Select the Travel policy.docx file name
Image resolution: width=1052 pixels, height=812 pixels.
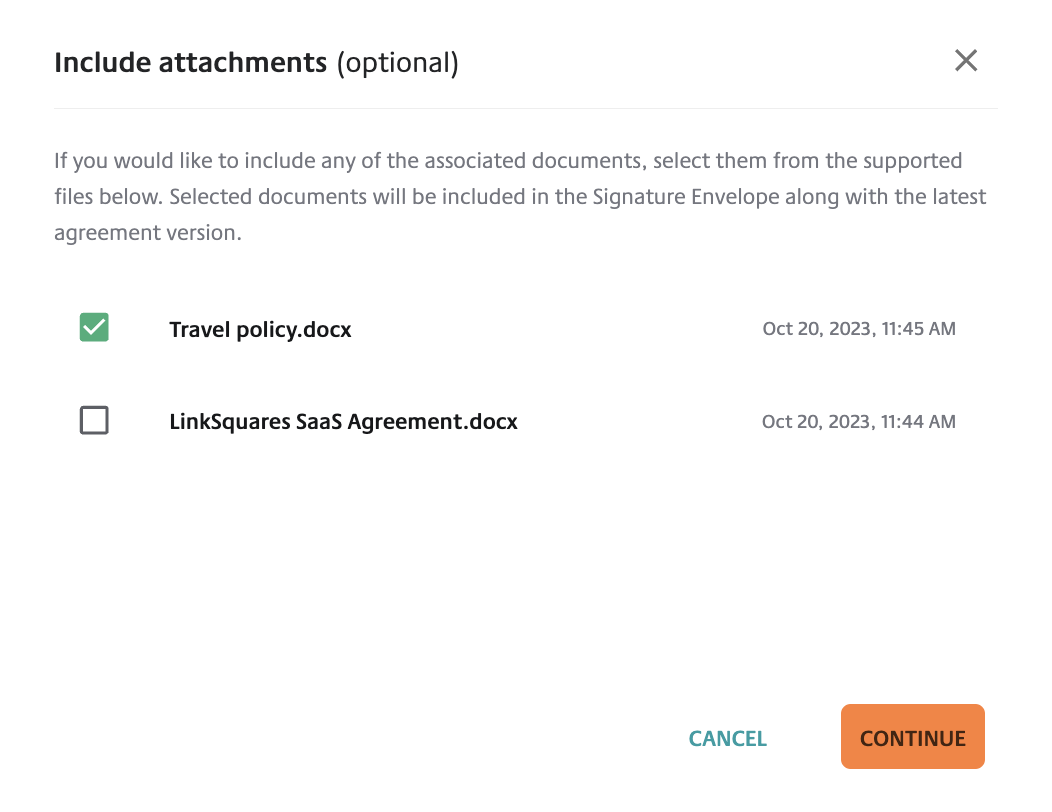pyautogui.click(x=260, y=328)
